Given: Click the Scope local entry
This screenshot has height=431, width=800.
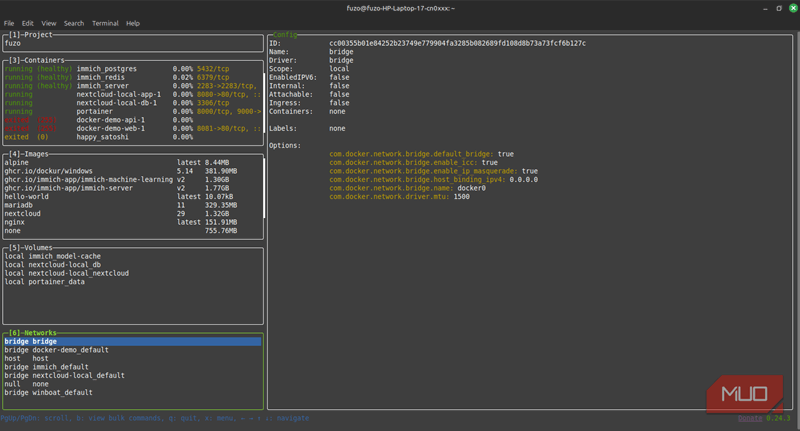Looking at the screenshot, I should [x=309, y=69].
